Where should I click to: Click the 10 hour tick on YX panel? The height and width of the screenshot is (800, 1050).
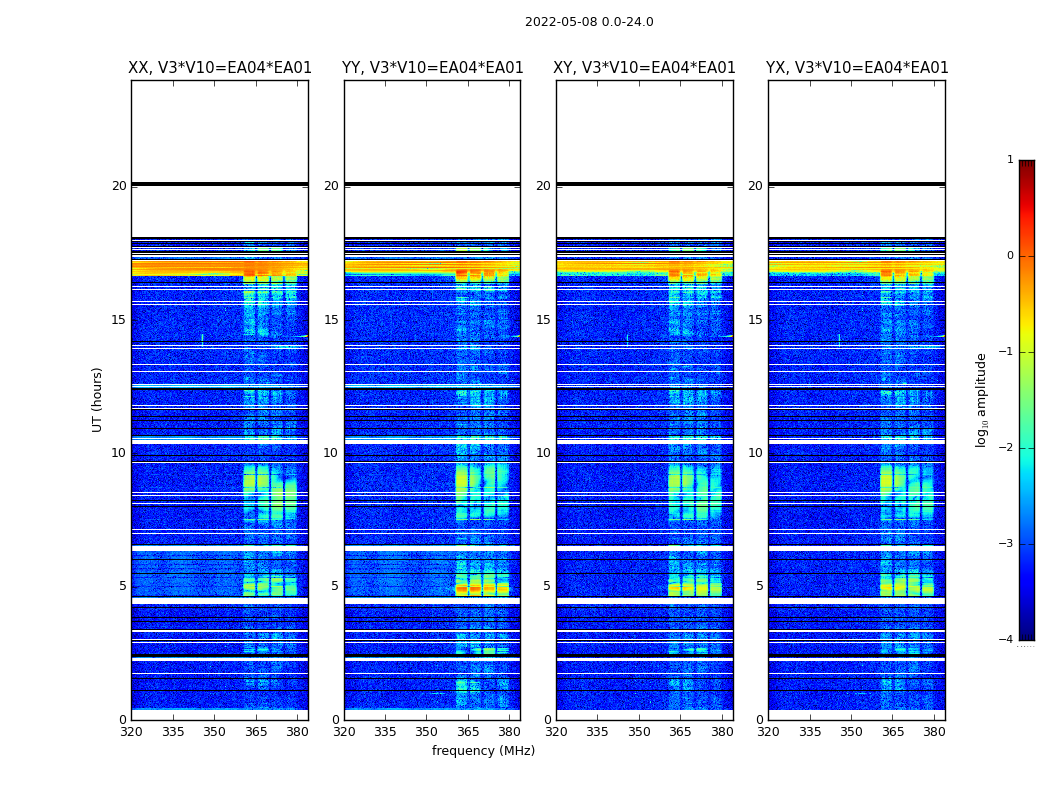756,453
